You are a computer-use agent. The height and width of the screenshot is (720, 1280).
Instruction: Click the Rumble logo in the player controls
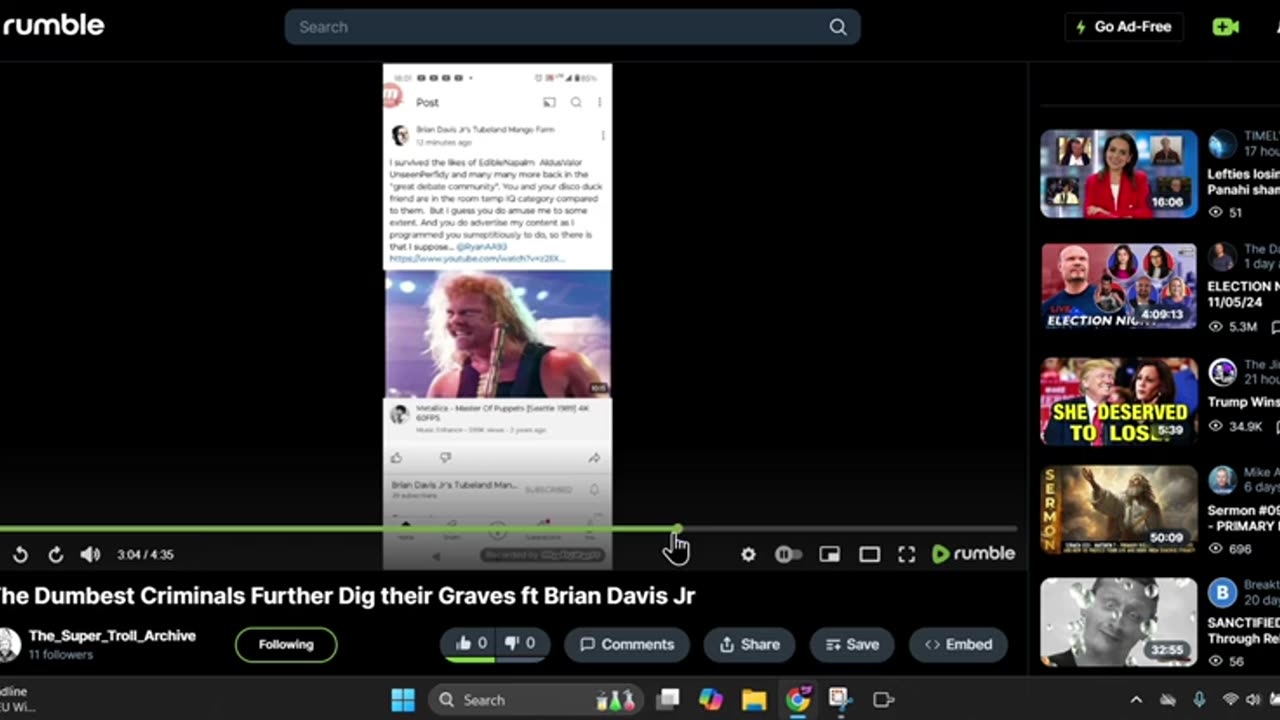click(x=973, y=553)
